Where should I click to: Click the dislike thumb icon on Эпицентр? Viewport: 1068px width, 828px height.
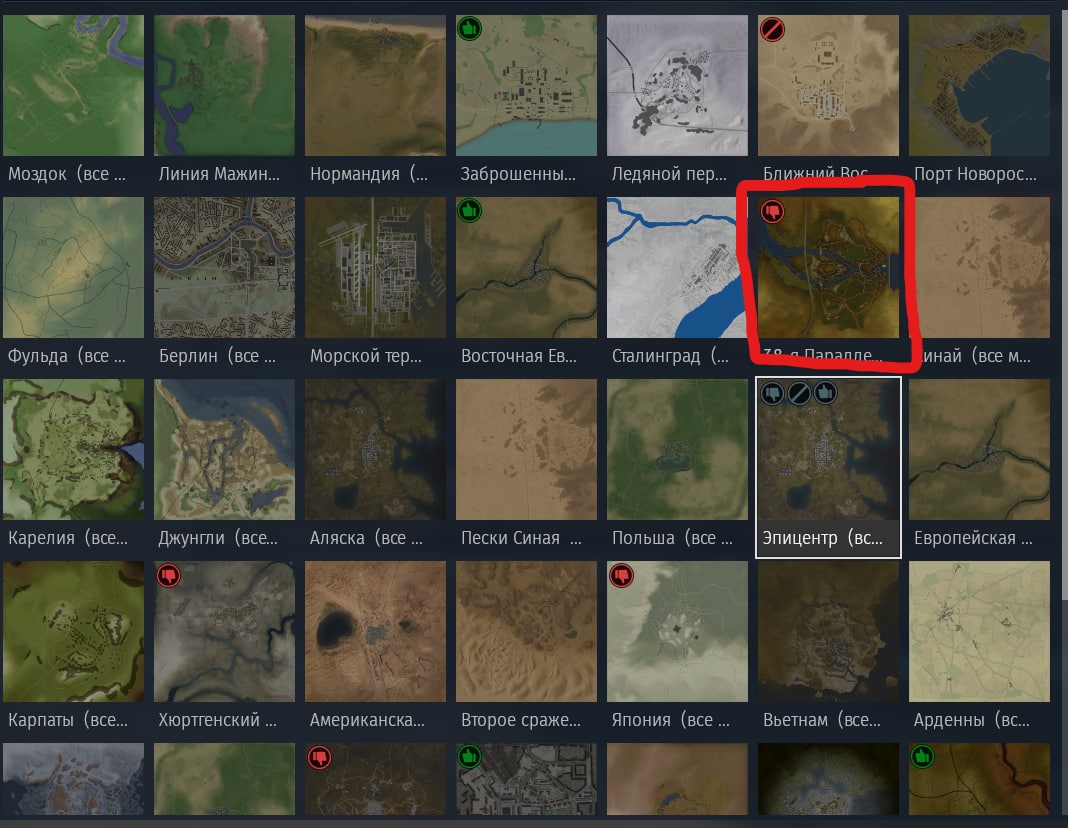[x=772, y=394]
